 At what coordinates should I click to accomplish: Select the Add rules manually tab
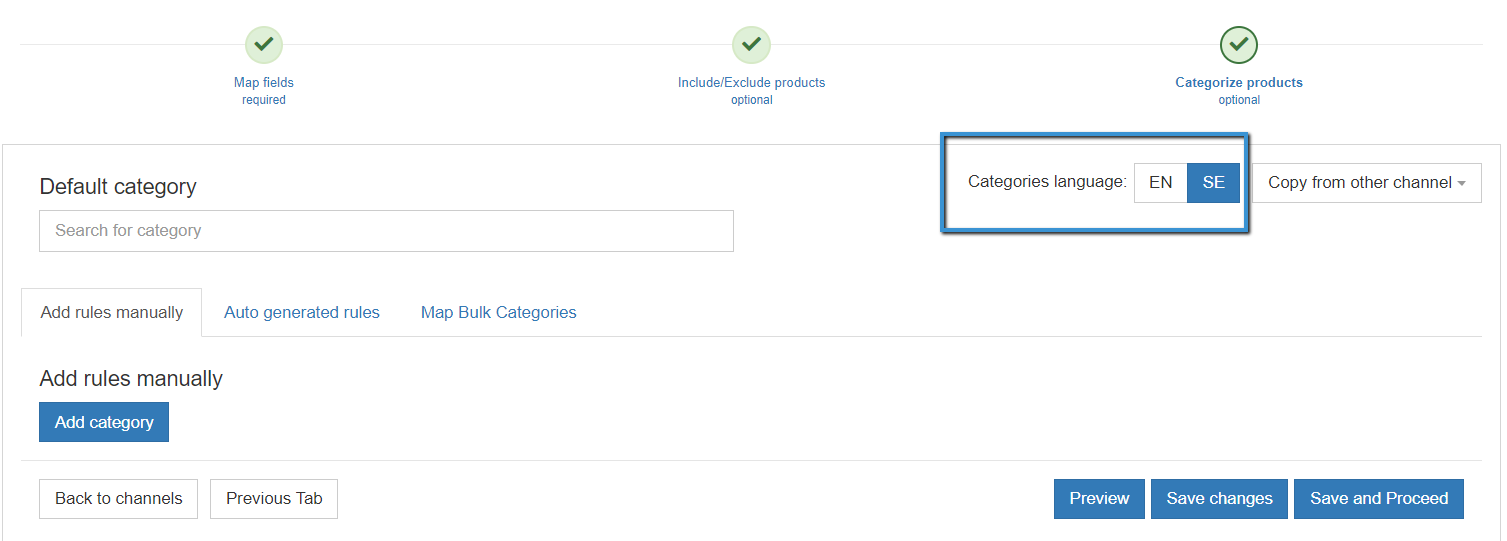pos(112,312)
